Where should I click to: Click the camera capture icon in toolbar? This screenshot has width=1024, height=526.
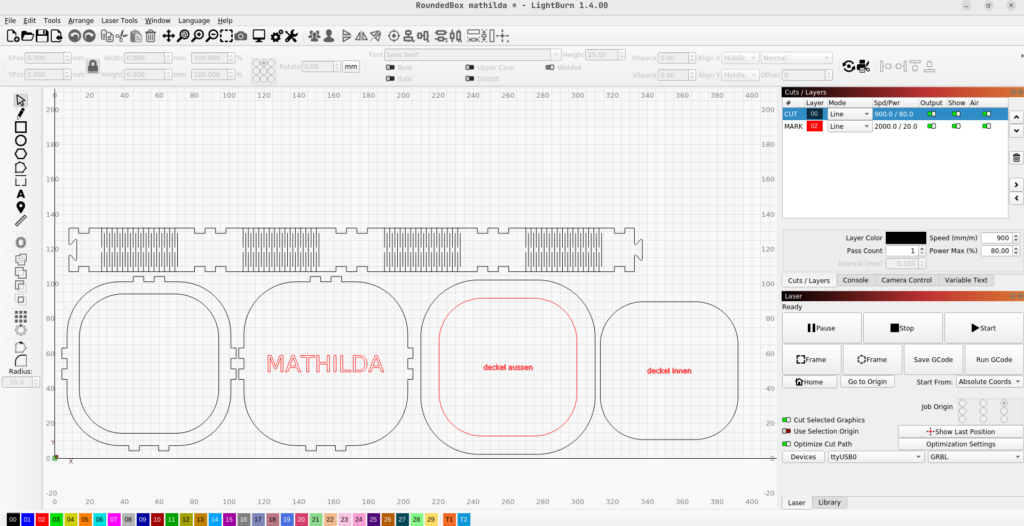(240, 36)
